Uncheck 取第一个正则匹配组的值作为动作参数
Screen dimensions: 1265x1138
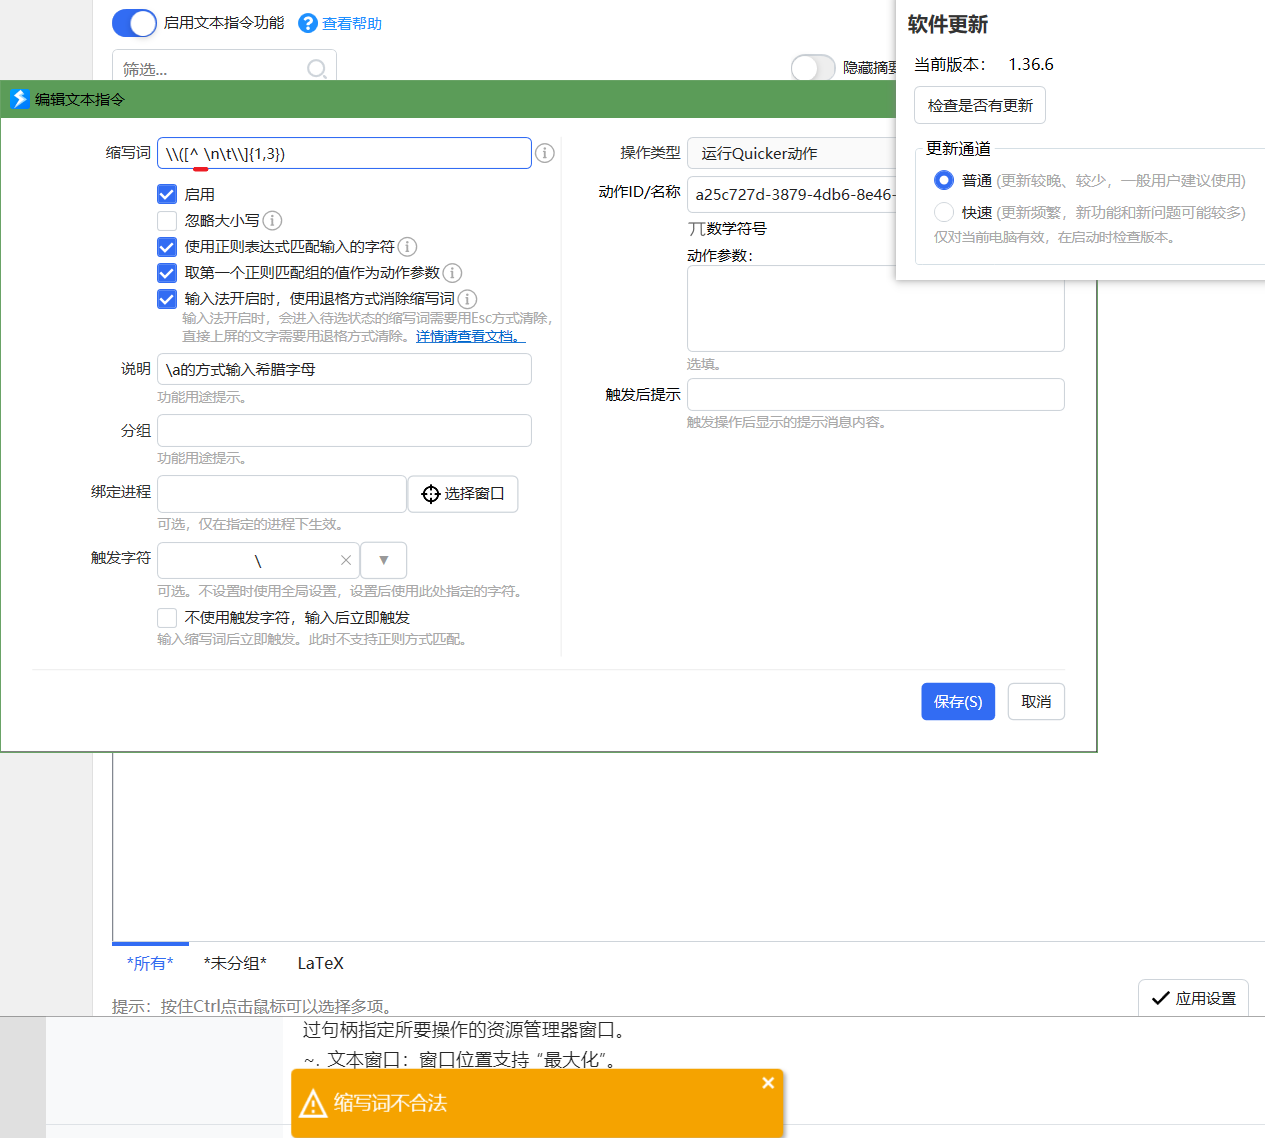[x=167, y=272]
